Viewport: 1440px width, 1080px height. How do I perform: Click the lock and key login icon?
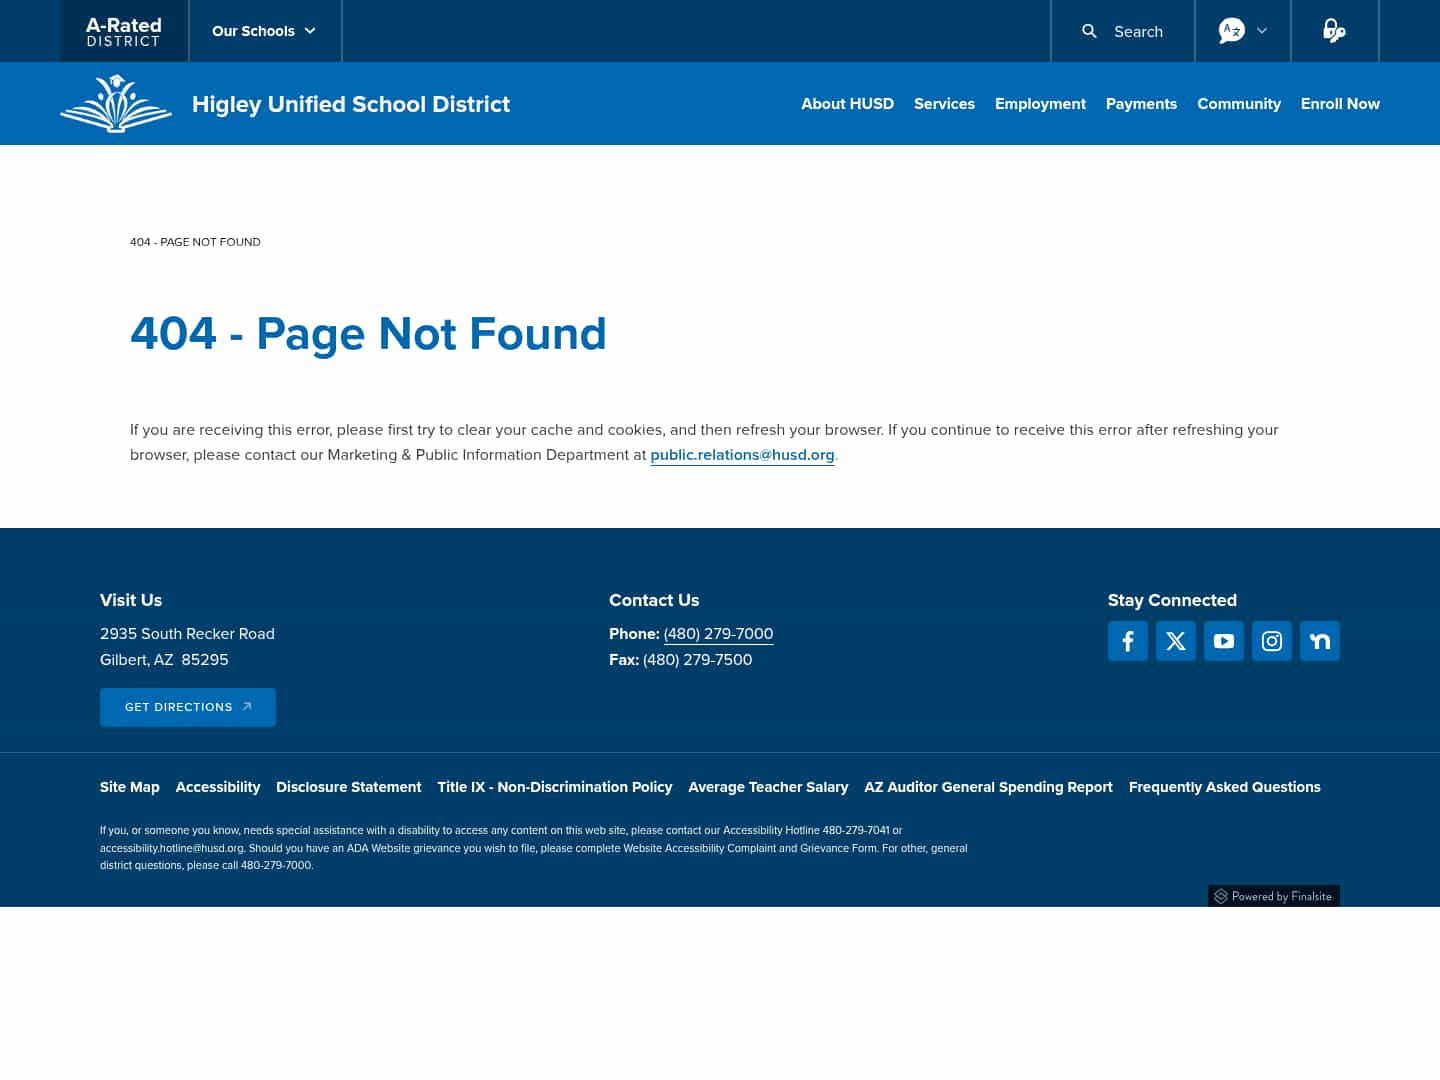(x=1334, y=31)
